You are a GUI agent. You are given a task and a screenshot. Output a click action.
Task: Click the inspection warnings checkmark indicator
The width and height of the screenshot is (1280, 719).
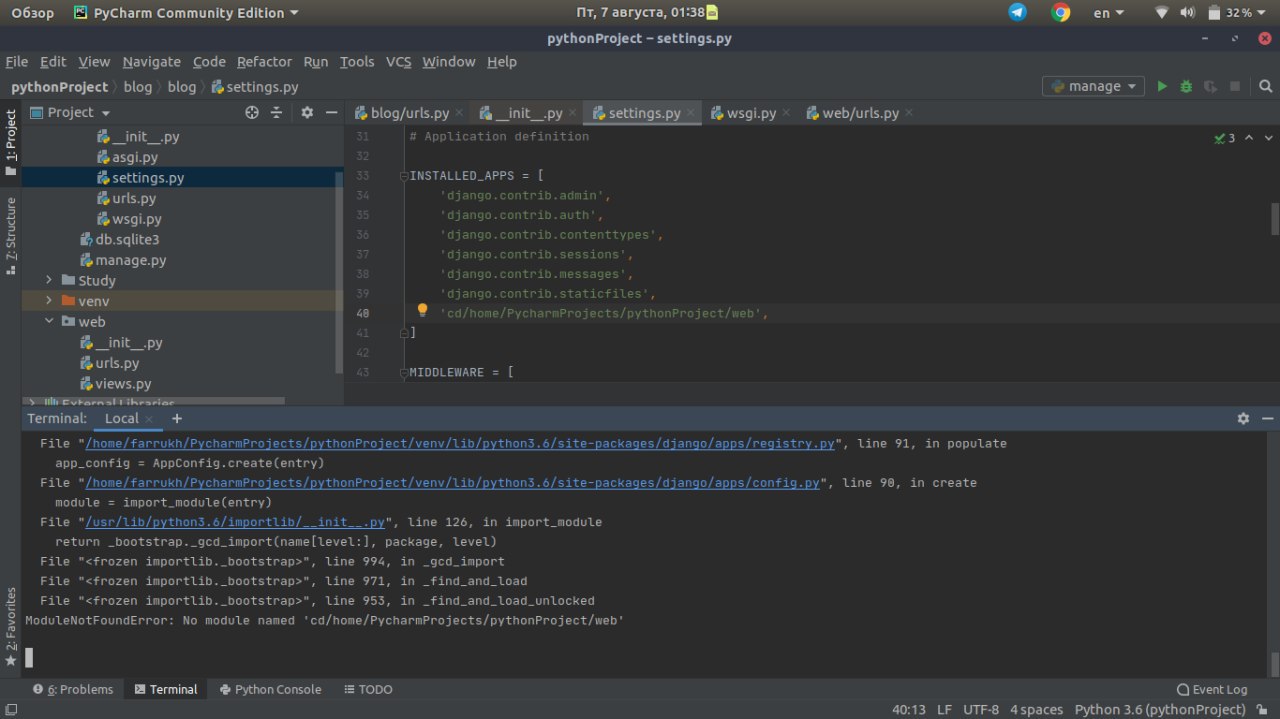click(x=1224, y=138)
